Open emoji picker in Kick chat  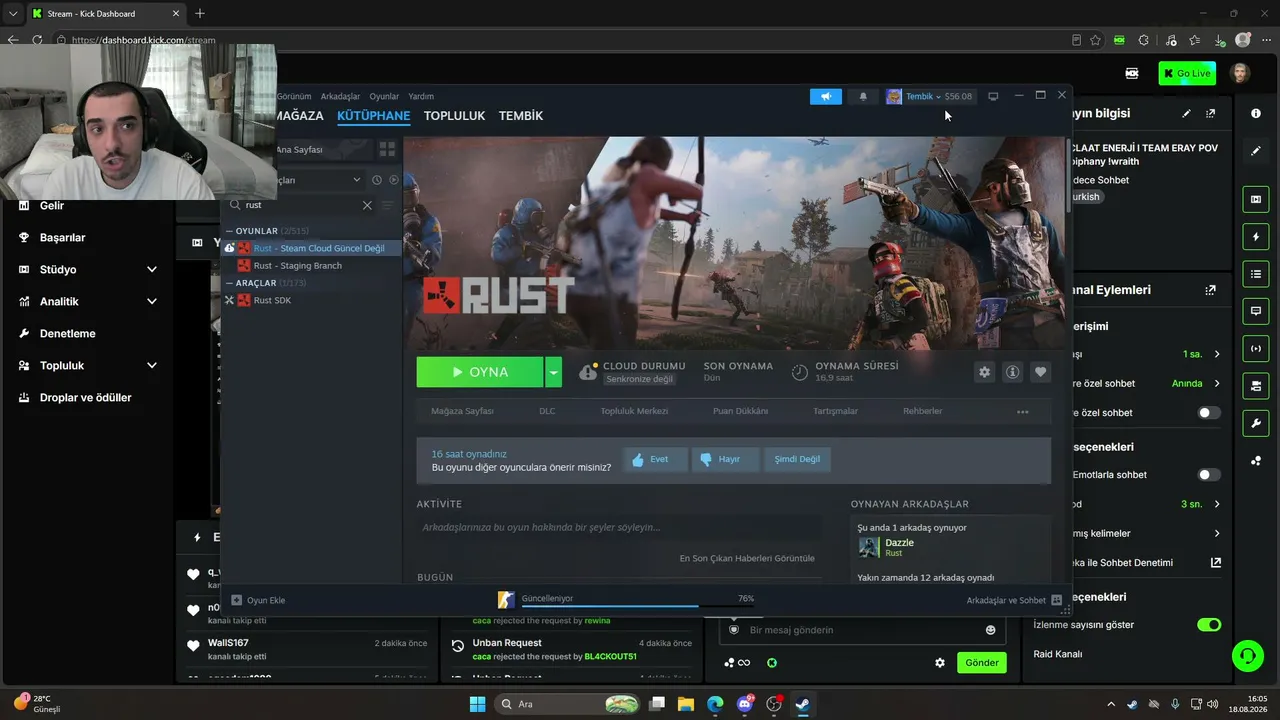[991, 630]
